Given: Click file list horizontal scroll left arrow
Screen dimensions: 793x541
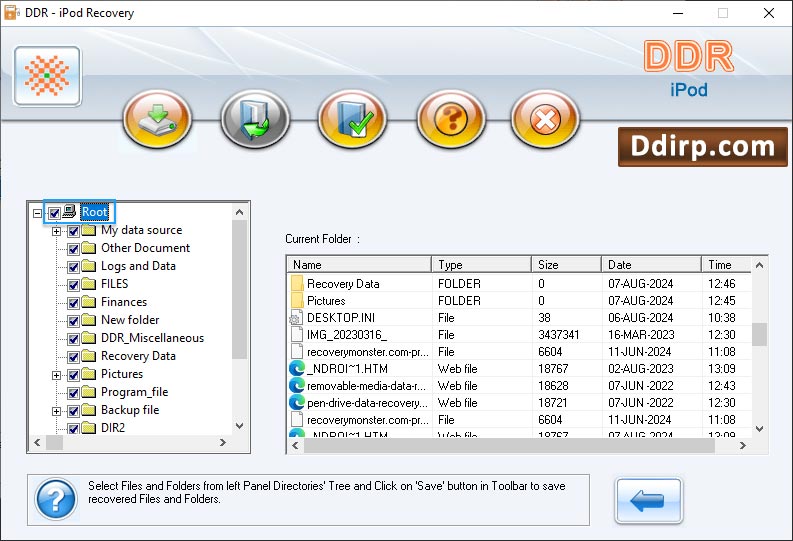Looking at the screenshot, I should click(296, 445).
